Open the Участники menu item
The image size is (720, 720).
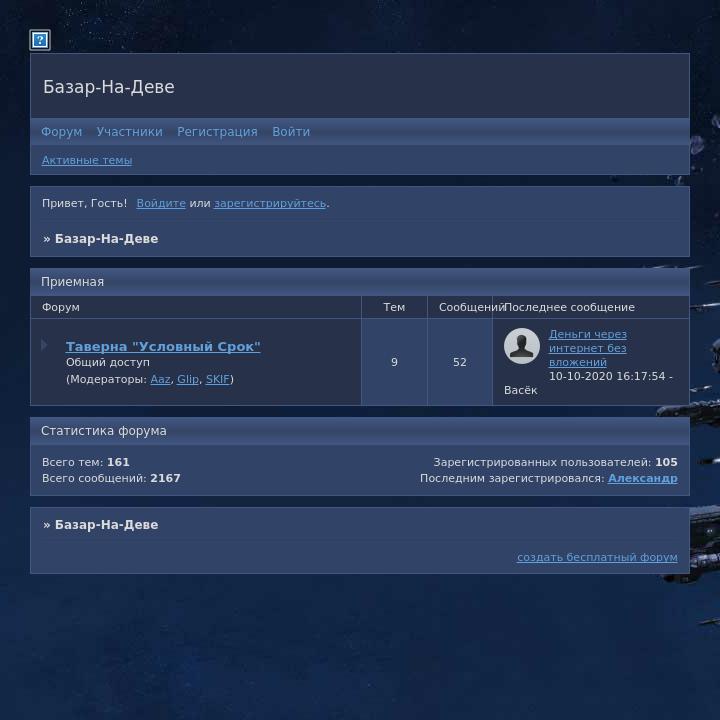click(x=129, y=132)
